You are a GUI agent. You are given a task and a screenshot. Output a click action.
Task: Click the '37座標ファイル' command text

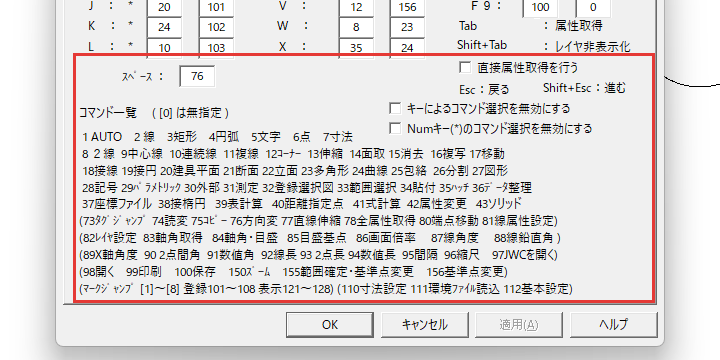coord(117,203)
